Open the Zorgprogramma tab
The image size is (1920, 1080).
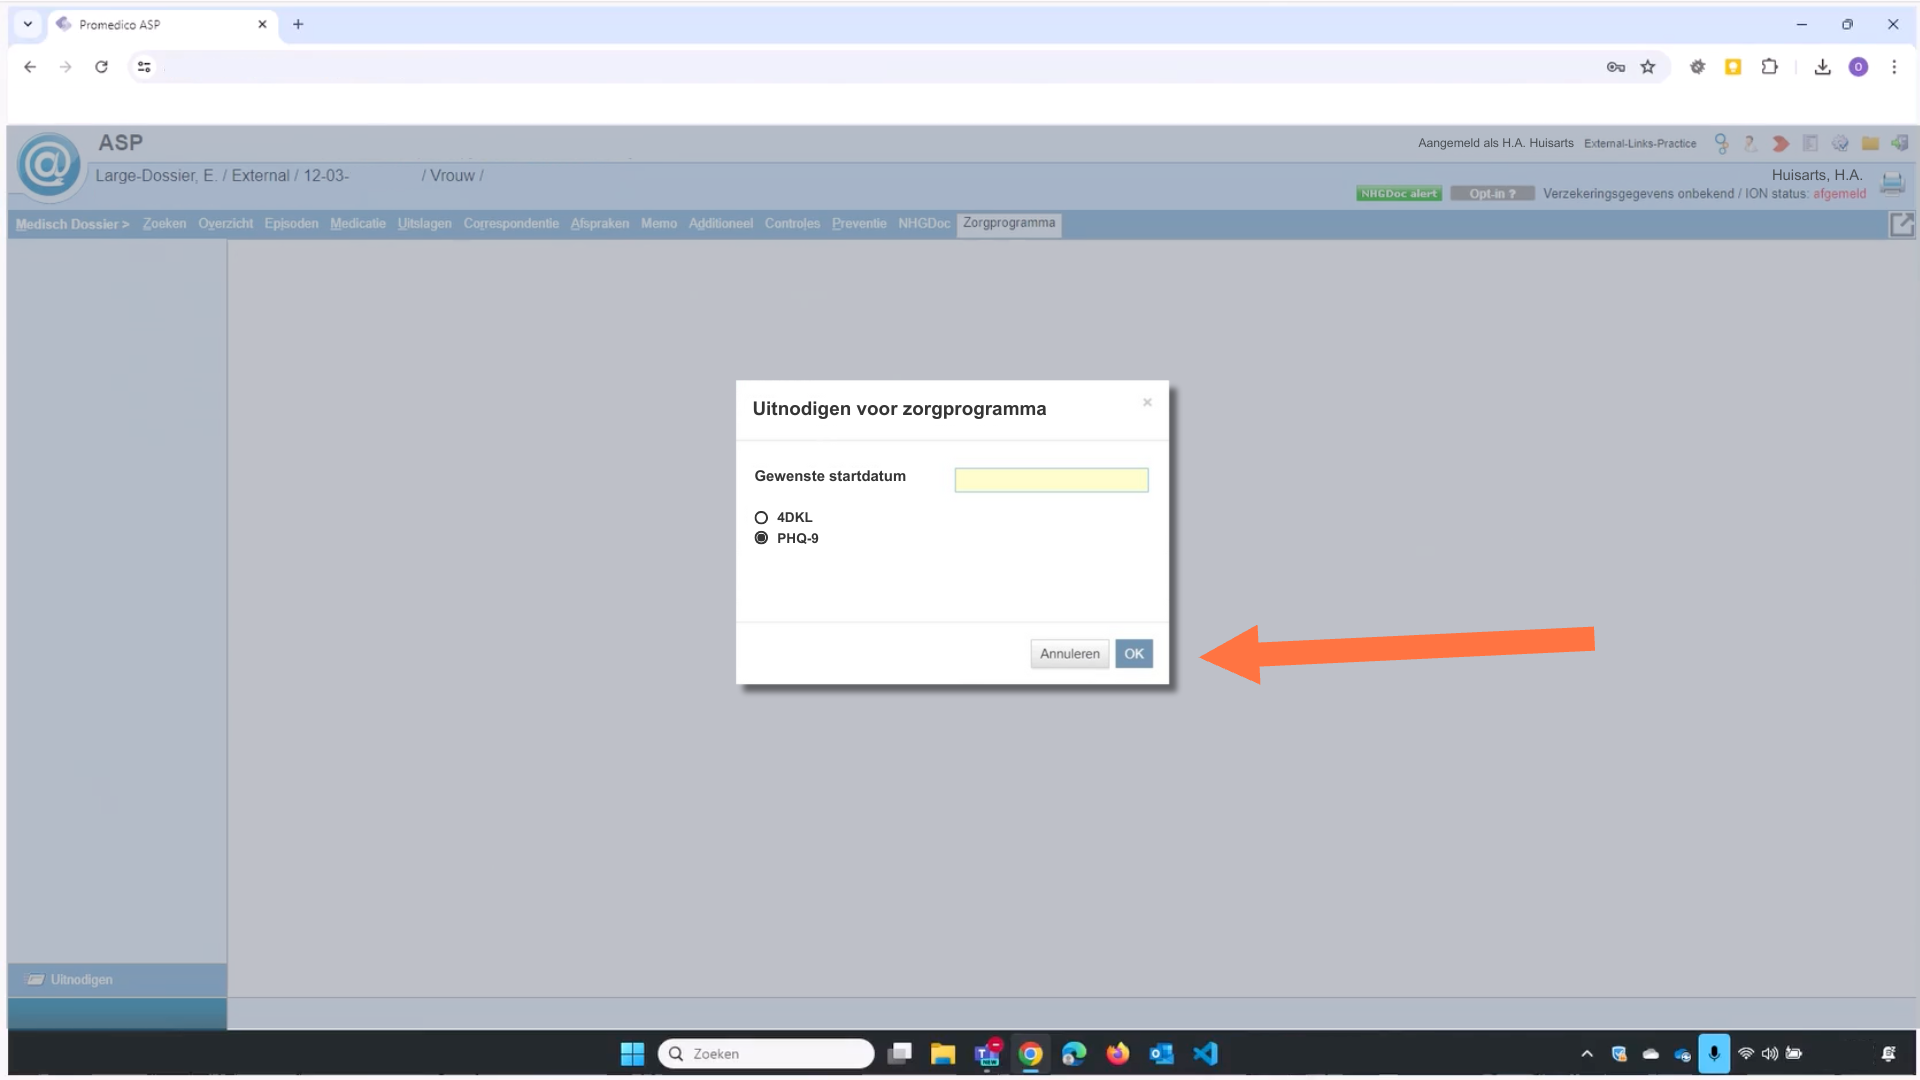coord(1009,223)
